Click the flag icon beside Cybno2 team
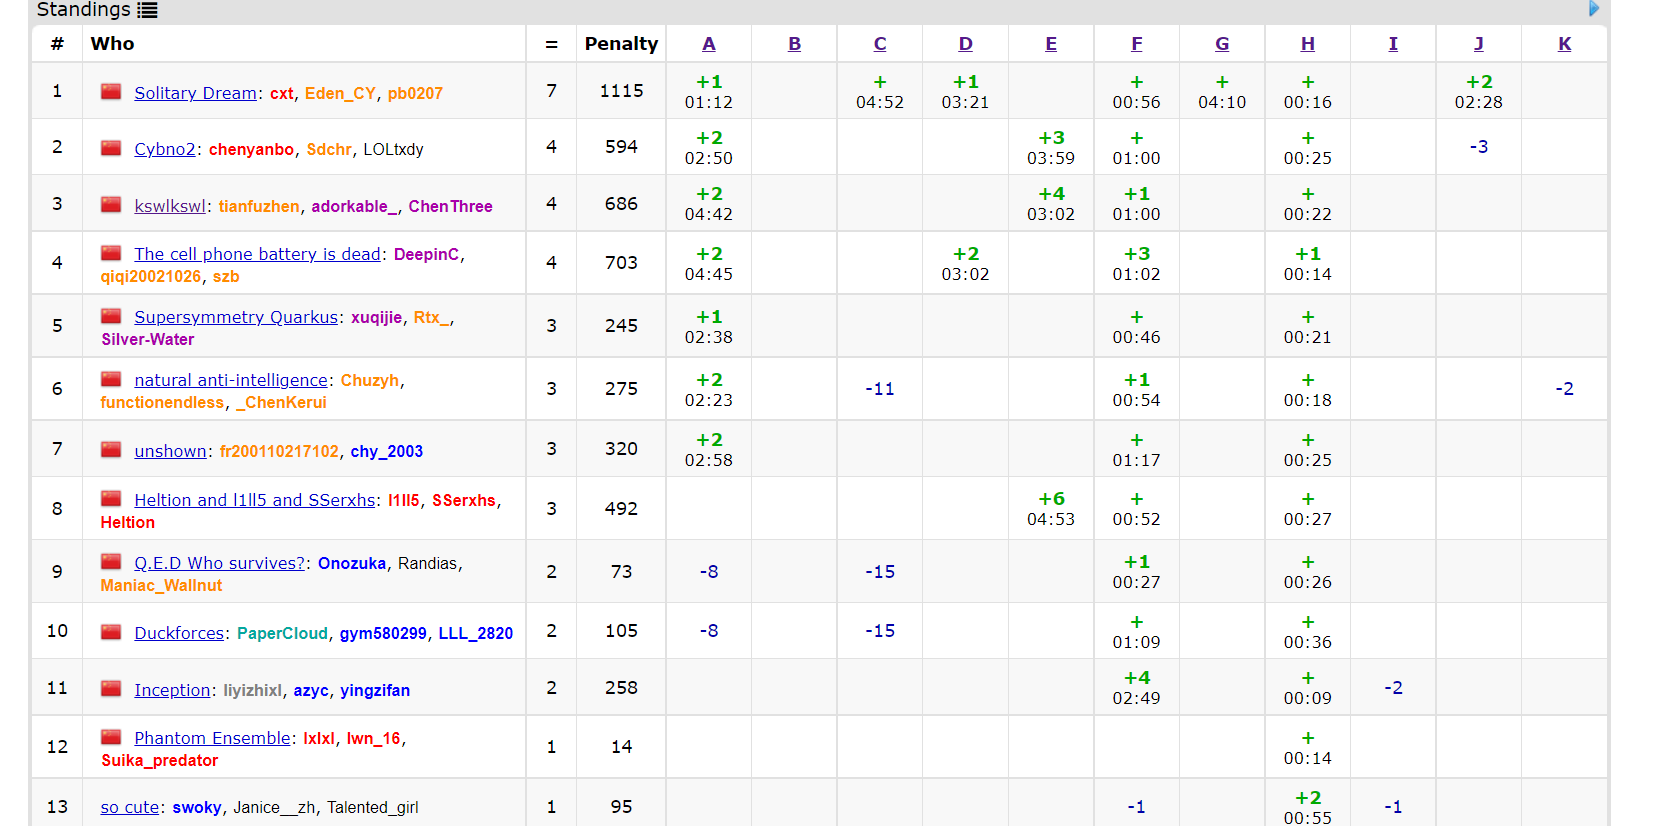1673x826 pixels. 111,148
